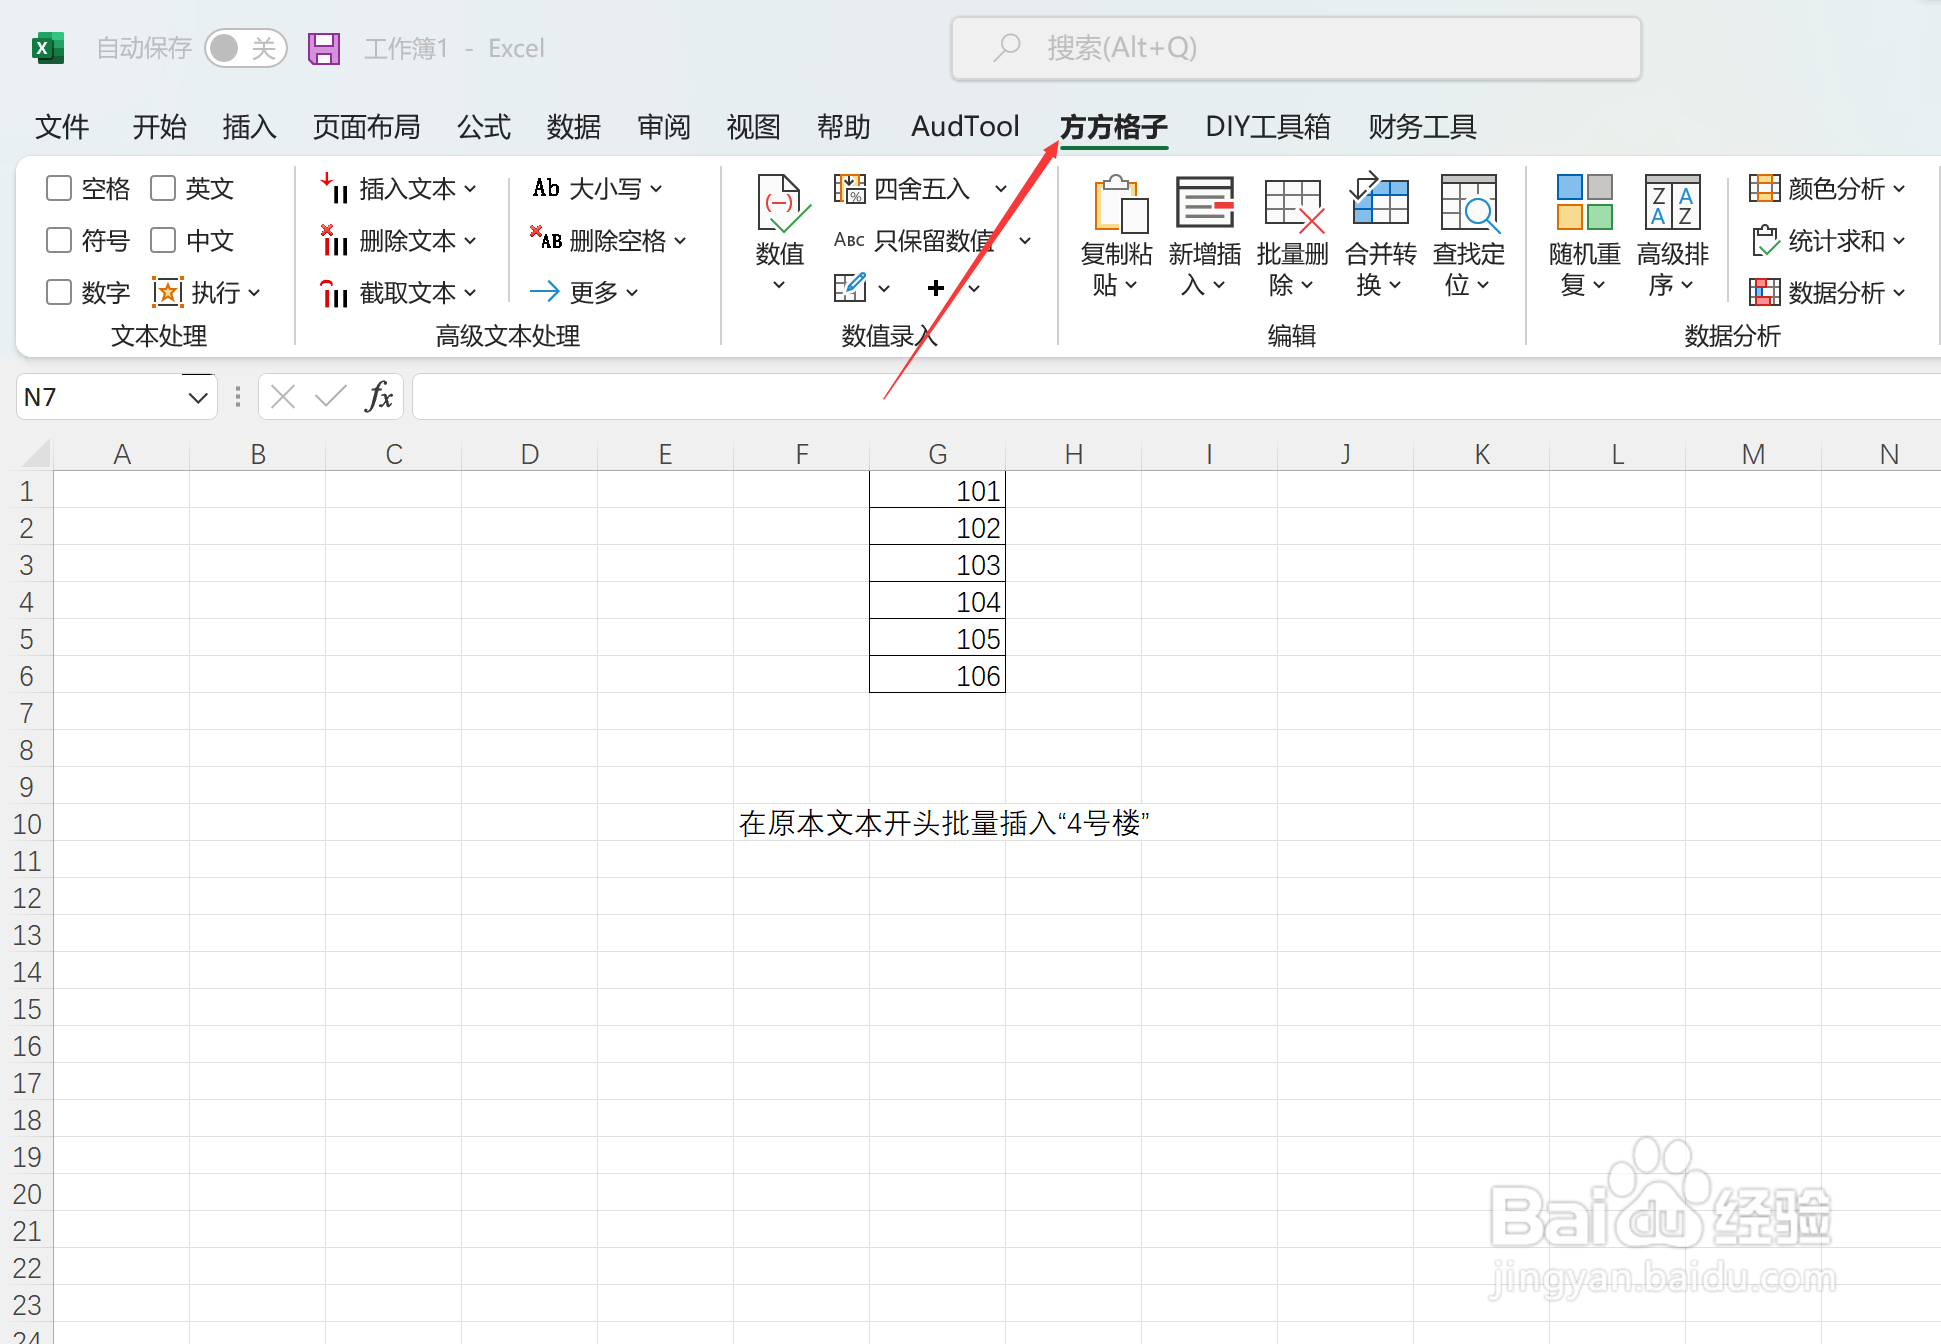1941x1344 pixels.
Task: Click the text 在原本文本开头批量插入
Action: click(x=898, y=823)
